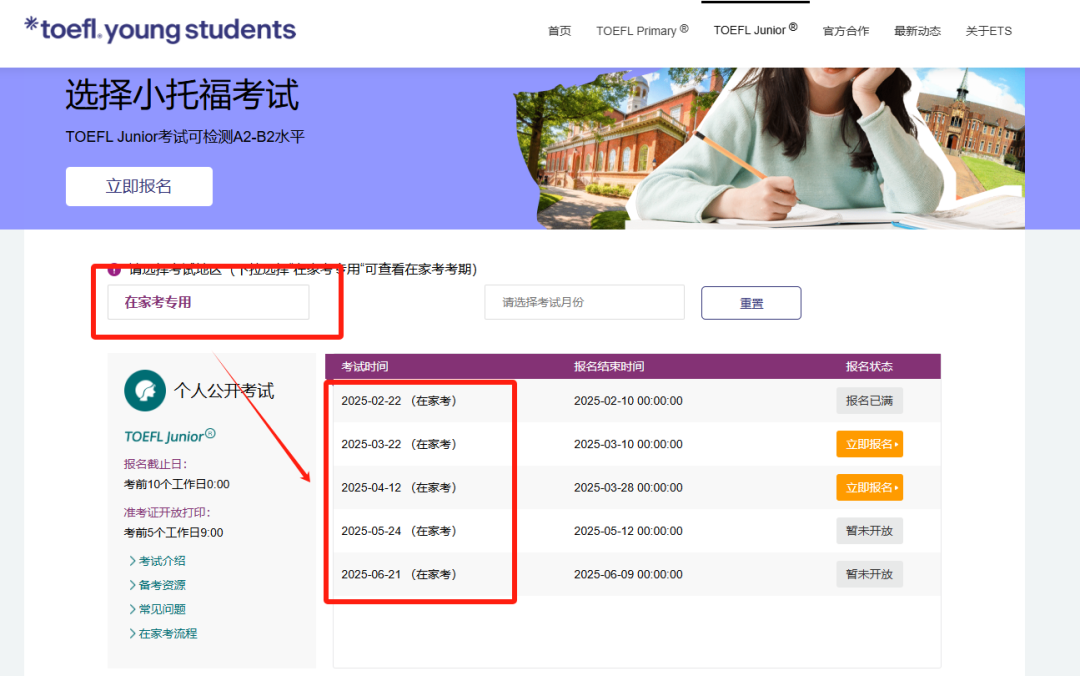
Task: Open the TOEFL Primary nav item
Action: (642, 31)
